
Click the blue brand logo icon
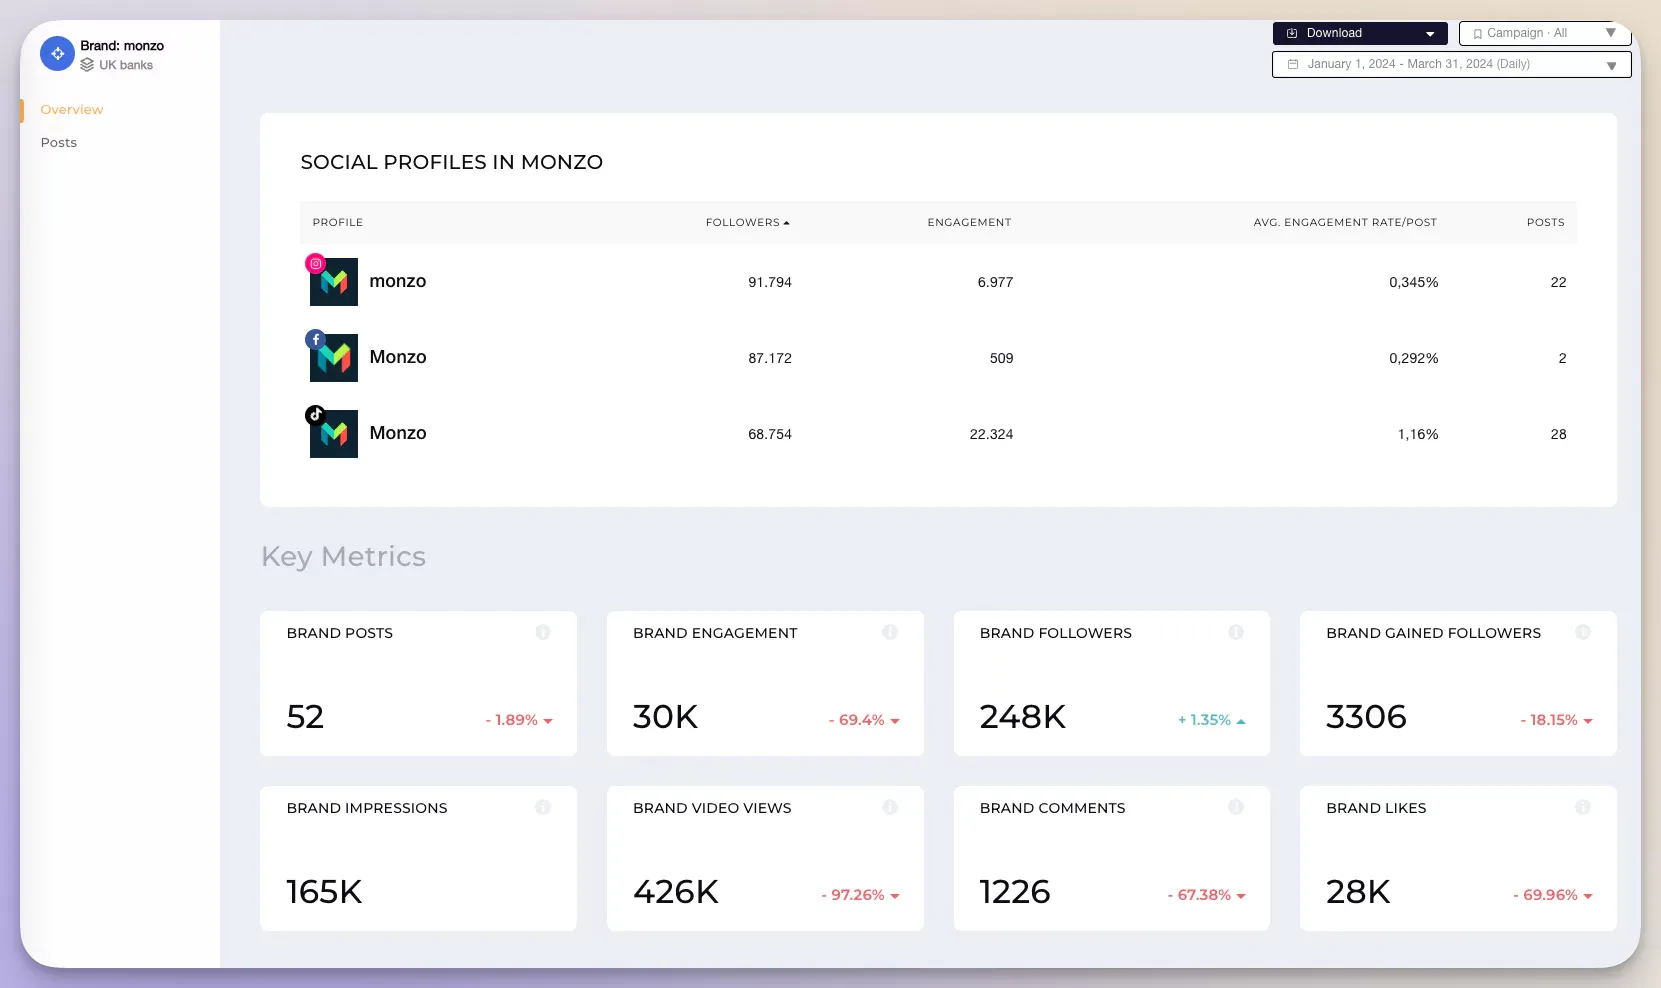pyautogui.click(x=57, y=54)
